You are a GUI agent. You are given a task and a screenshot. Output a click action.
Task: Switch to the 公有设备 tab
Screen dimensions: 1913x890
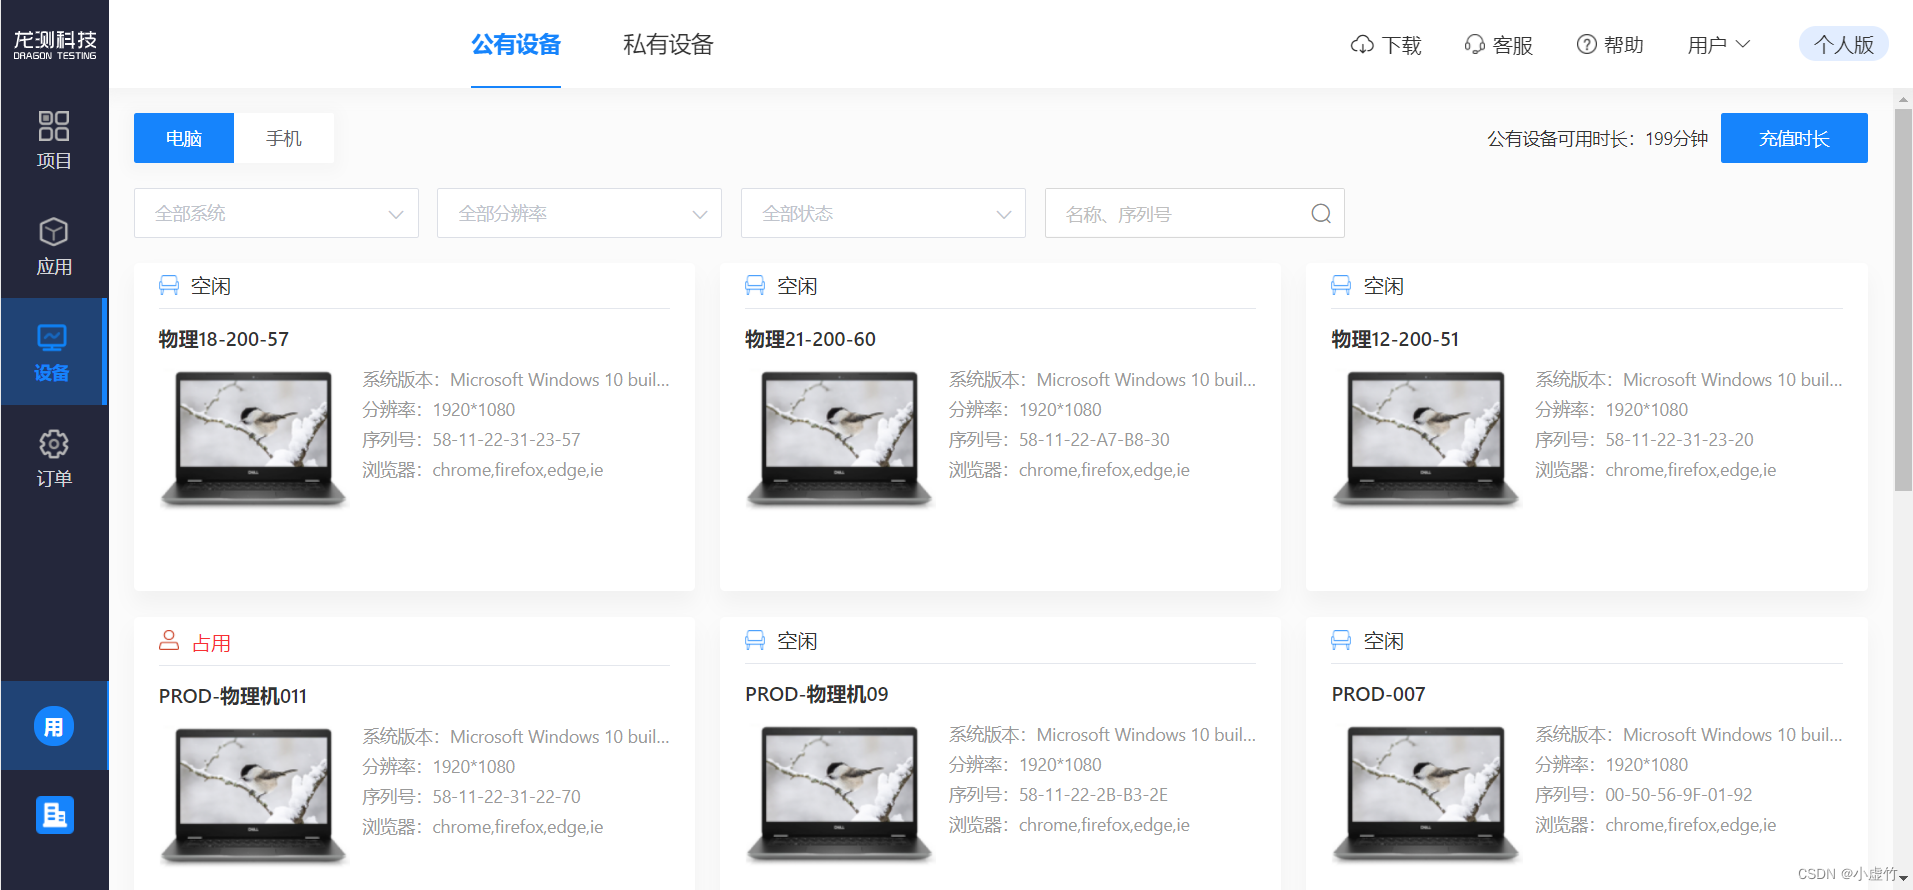click(x=516, y=45)
